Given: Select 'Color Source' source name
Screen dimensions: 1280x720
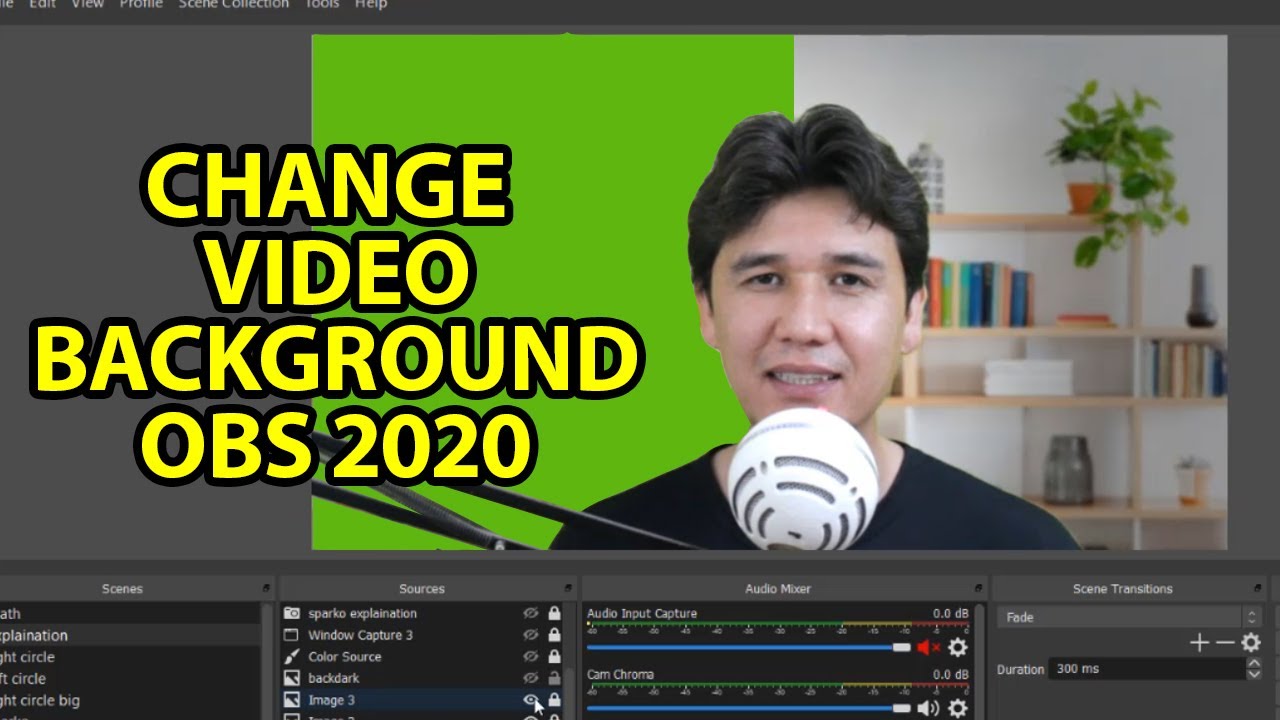Looking at the screenshot, I should click(x=344, y=657).
